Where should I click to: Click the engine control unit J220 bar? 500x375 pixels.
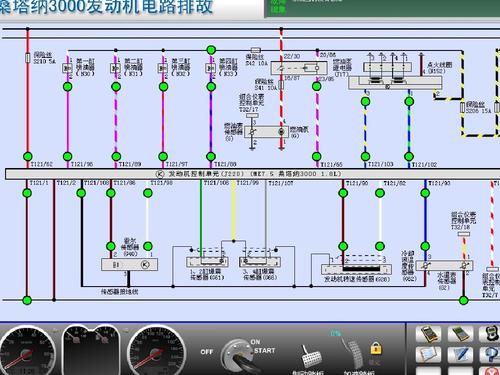point(252,174)
